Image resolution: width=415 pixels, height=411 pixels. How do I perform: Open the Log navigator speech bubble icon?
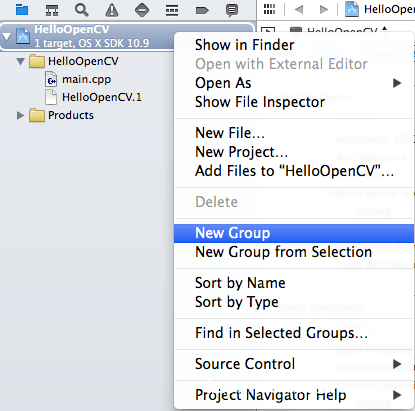(x=232, y=10)
